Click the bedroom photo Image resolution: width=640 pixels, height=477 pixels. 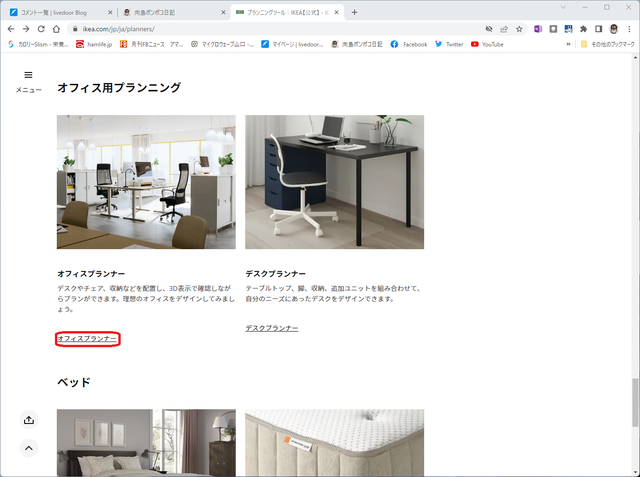146,443
